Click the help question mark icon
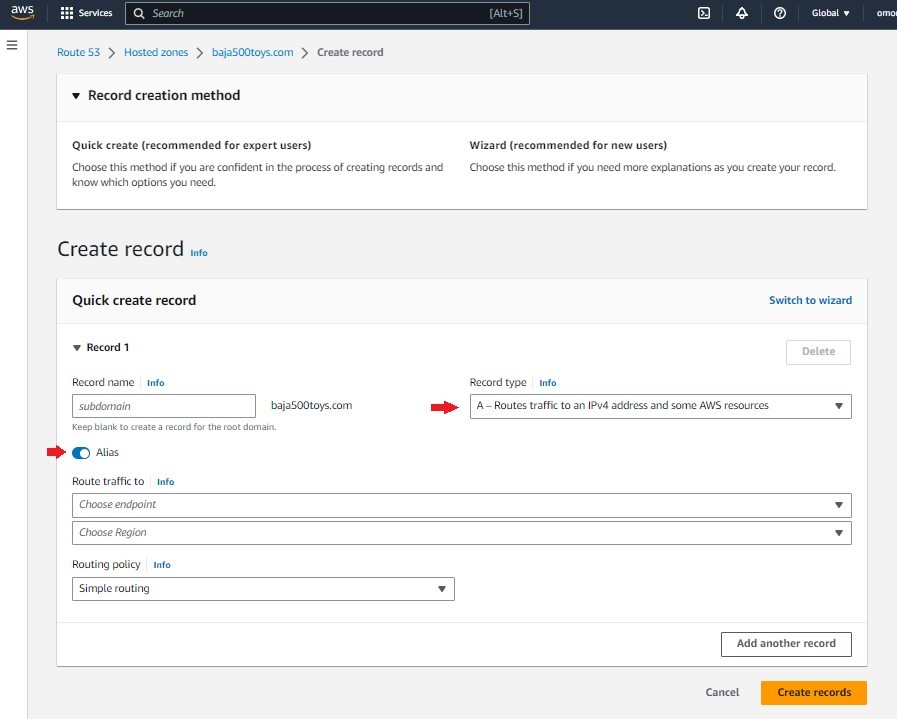Image resolution: width=897 pixels, height=719 pixels. tap(780, 13)
